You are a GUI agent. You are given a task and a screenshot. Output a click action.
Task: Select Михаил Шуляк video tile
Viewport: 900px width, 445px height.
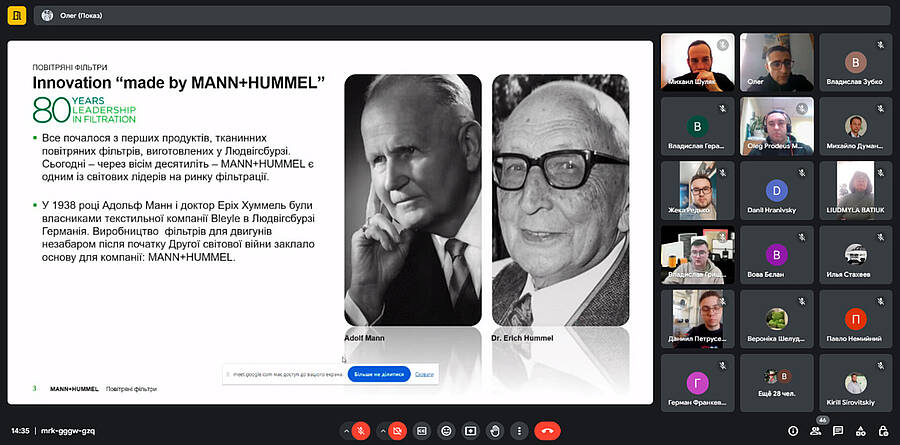click(x=697, y=63)
